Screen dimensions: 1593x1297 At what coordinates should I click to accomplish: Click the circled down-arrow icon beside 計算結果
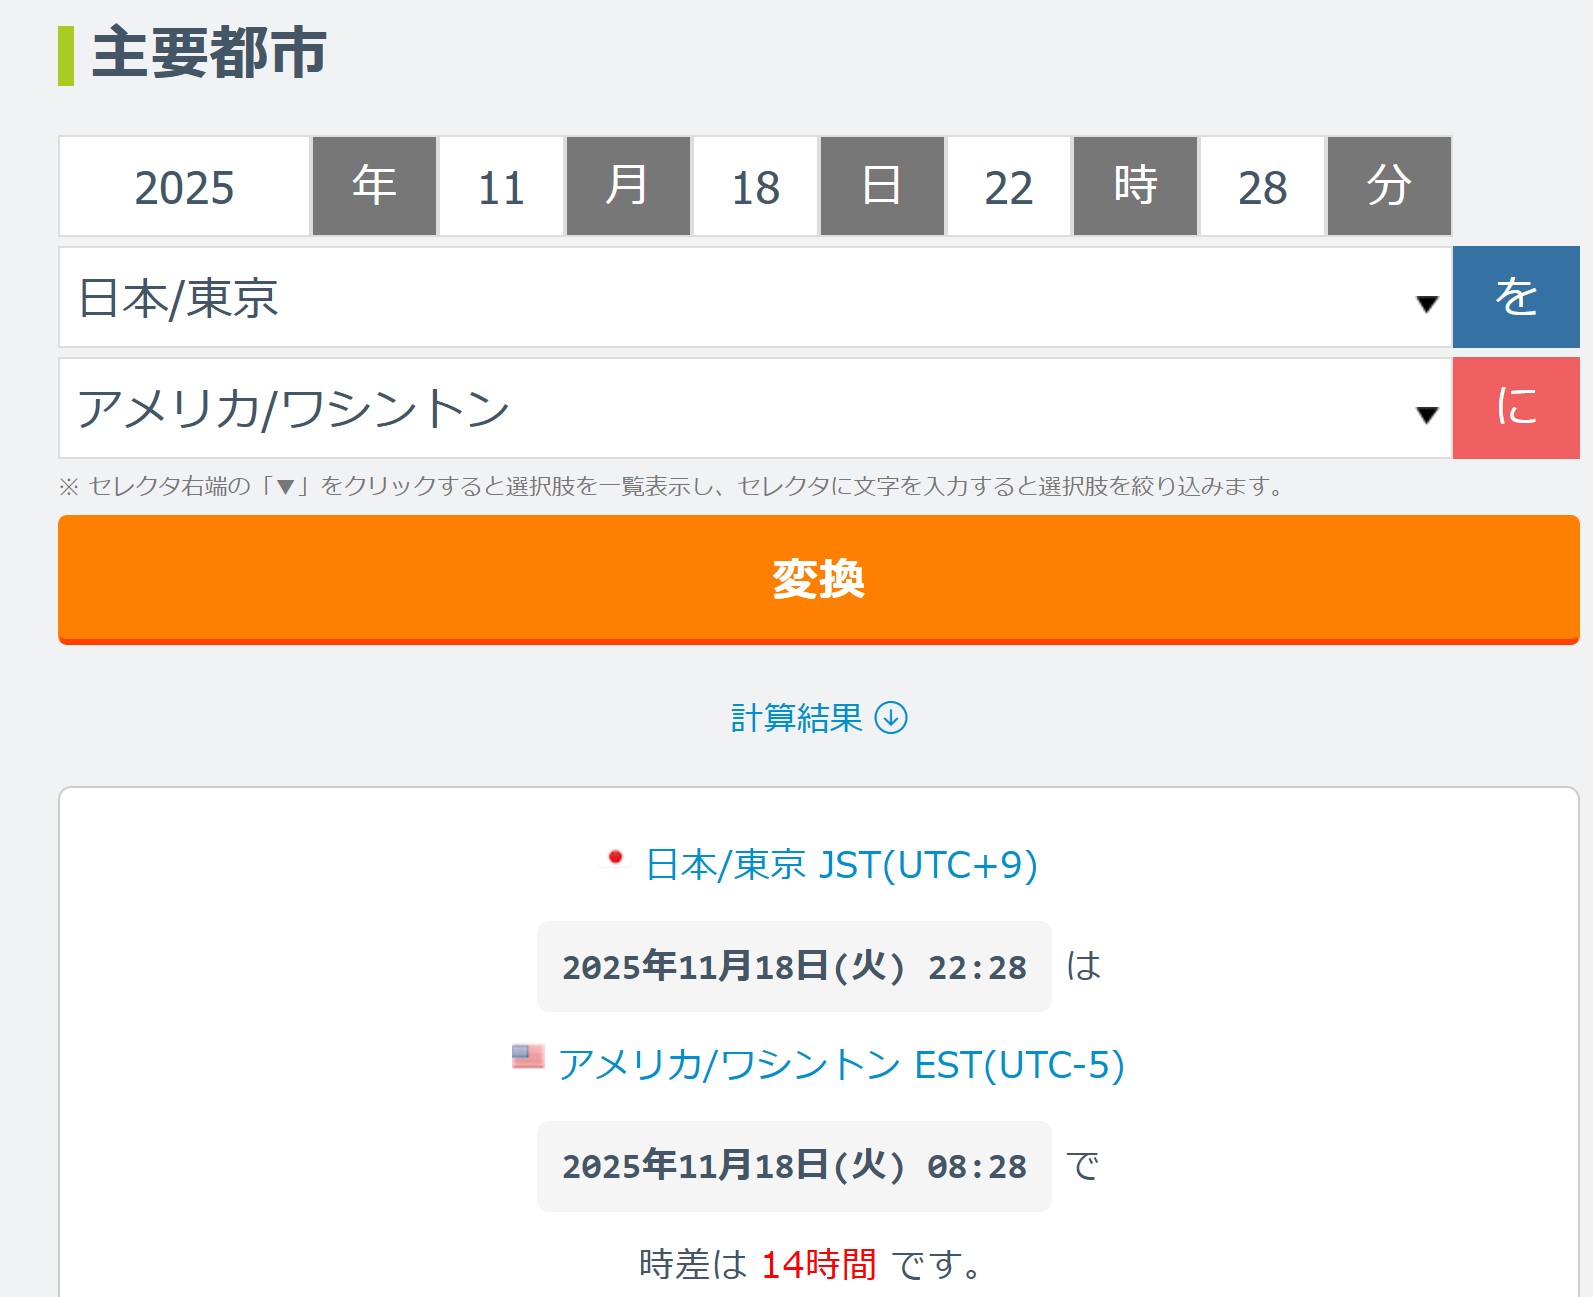[x=891, y=718]
